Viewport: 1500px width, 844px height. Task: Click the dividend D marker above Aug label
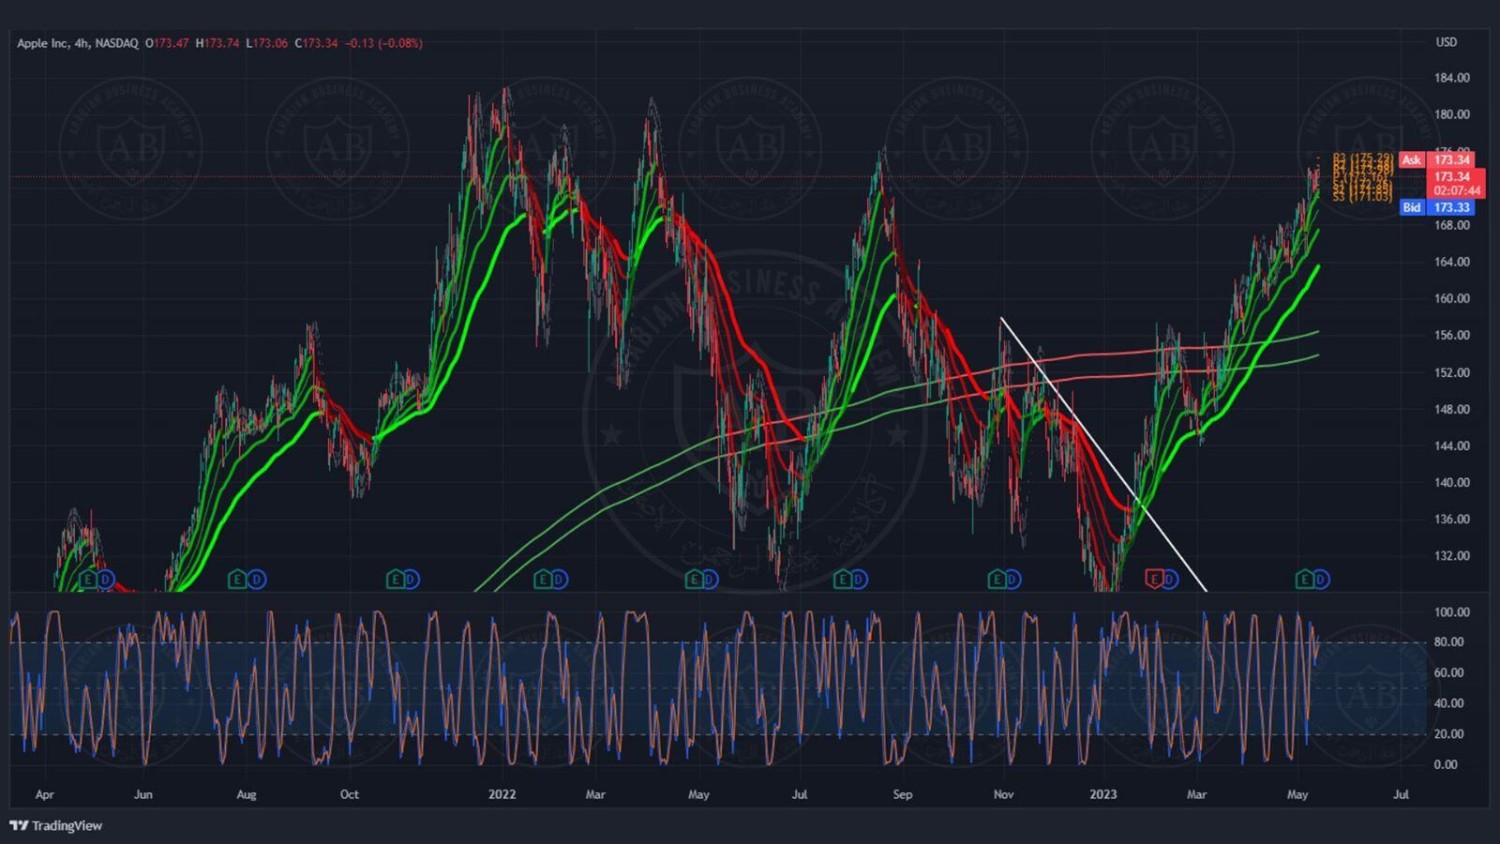(256, 579)
